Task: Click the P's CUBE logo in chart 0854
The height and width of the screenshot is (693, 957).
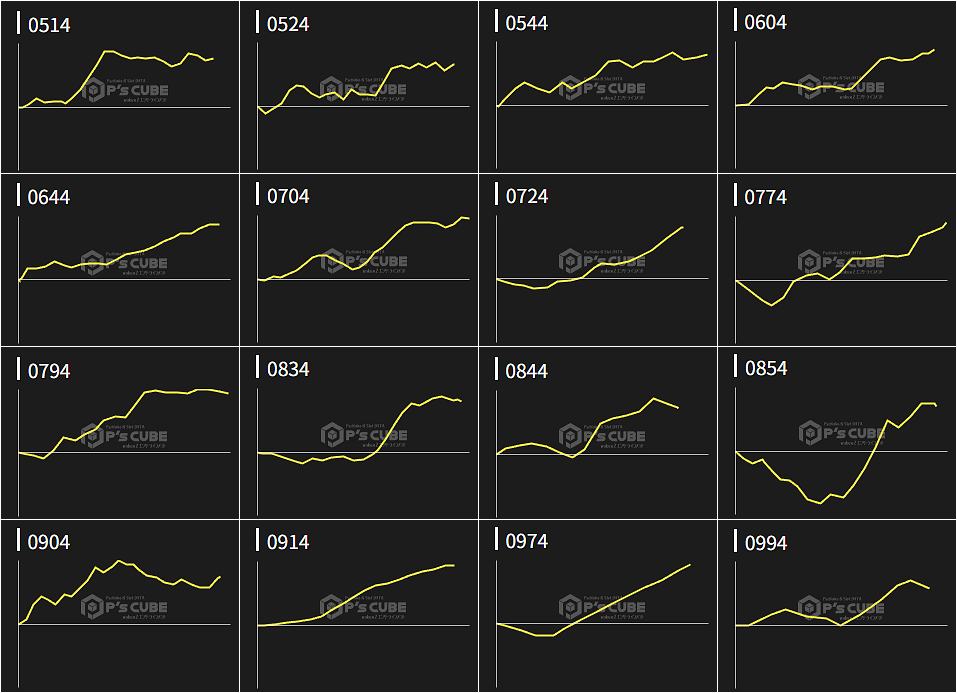Action: (x=841, y=433)
